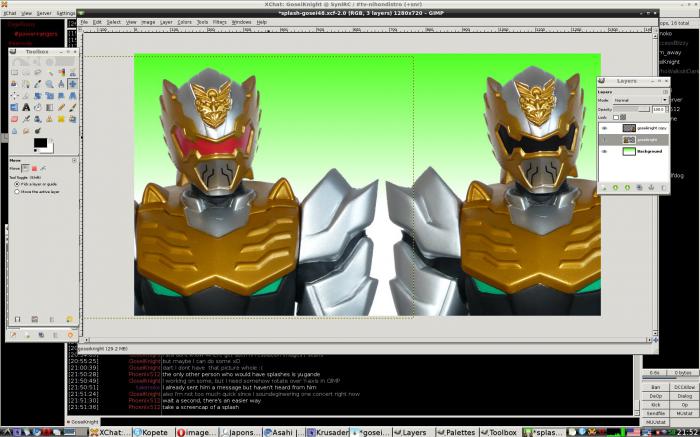Open the layer Mode dropdown
700x437 pixels.
[641, 100]
